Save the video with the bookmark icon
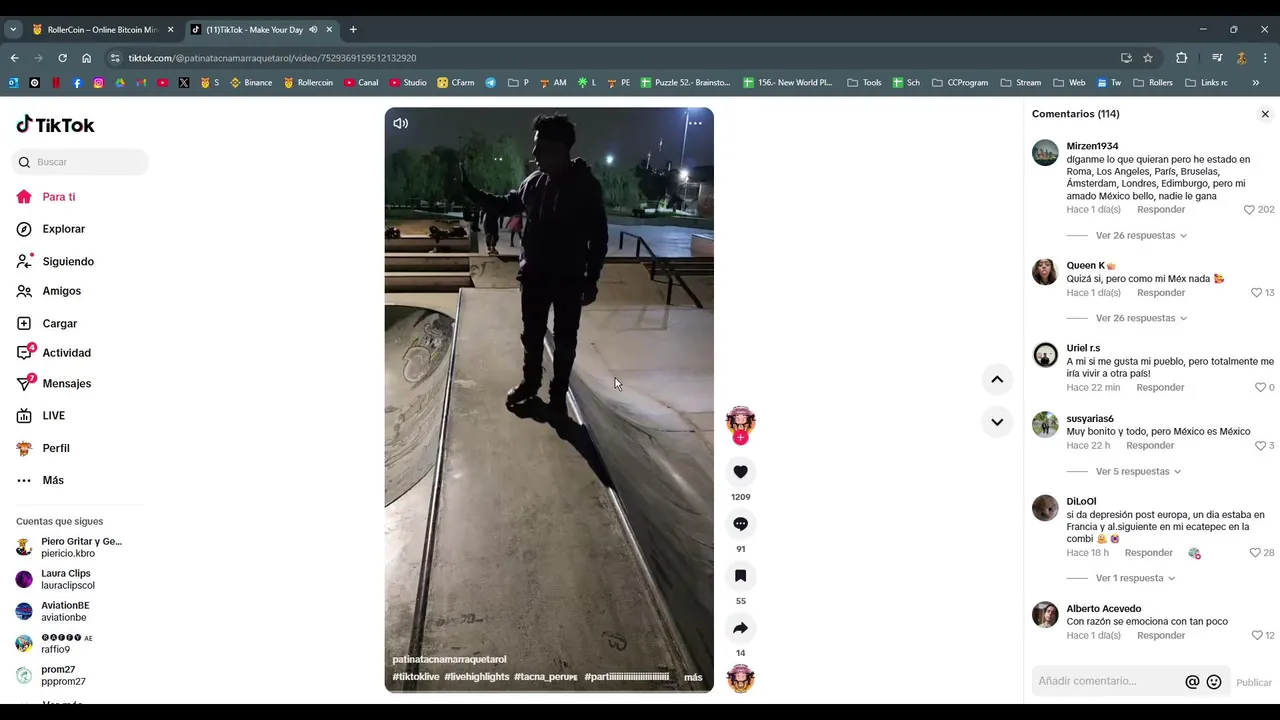This screenshot has height=720, width=1280. 740,576
